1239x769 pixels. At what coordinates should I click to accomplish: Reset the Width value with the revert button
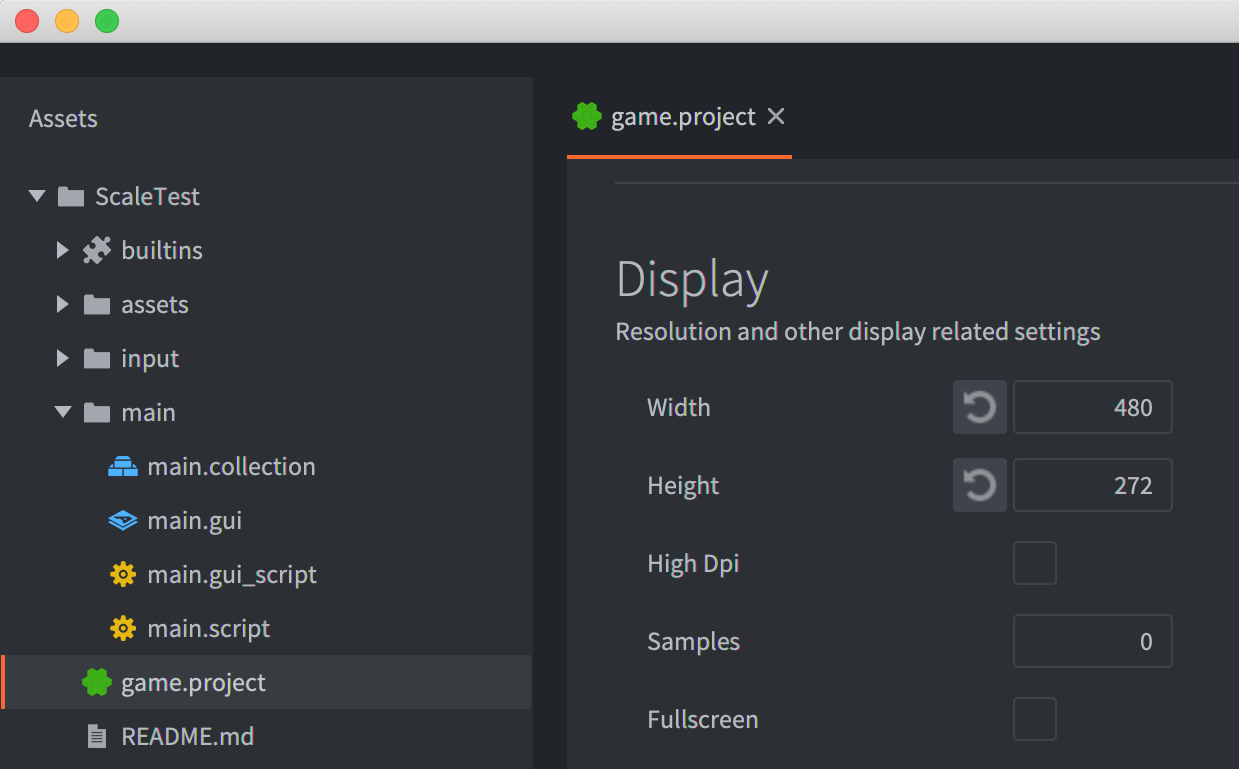click(979, 407)
